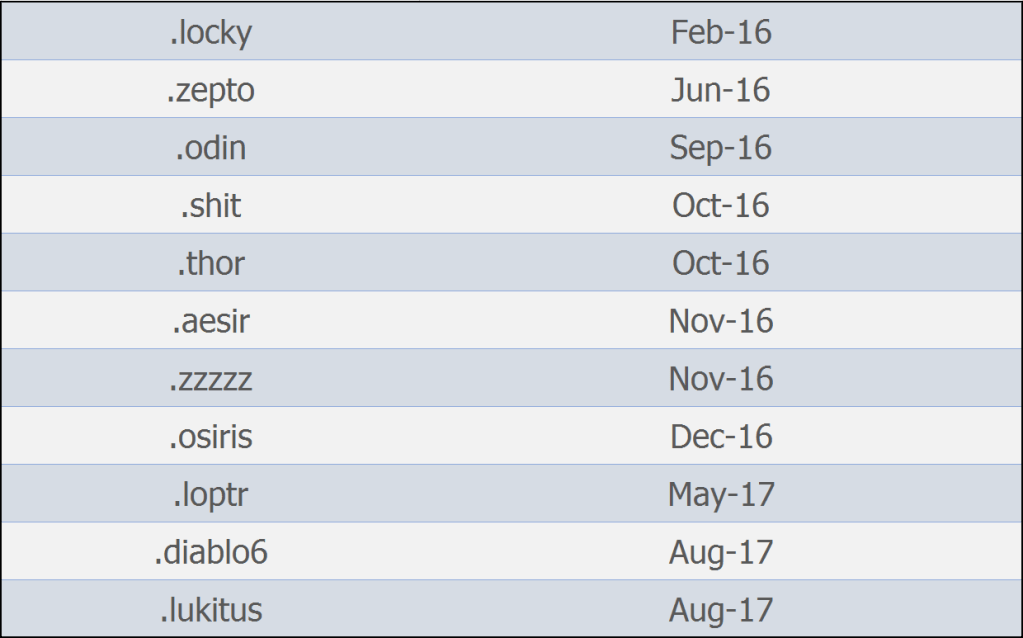The height and width of the screenshot is (638, 1023).
Task: Click the .osiris extension cell
Action: [210, 437]
